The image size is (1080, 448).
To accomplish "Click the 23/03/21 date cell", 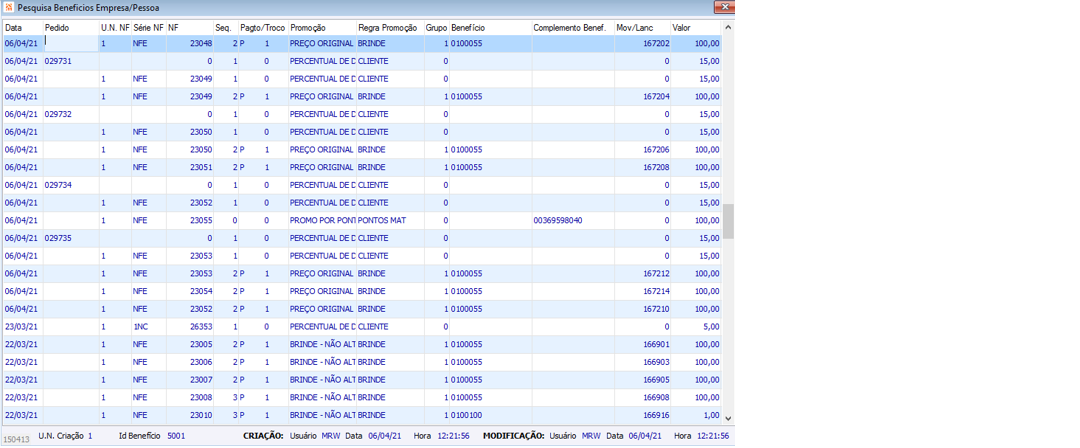I will (x=23, y=327).
